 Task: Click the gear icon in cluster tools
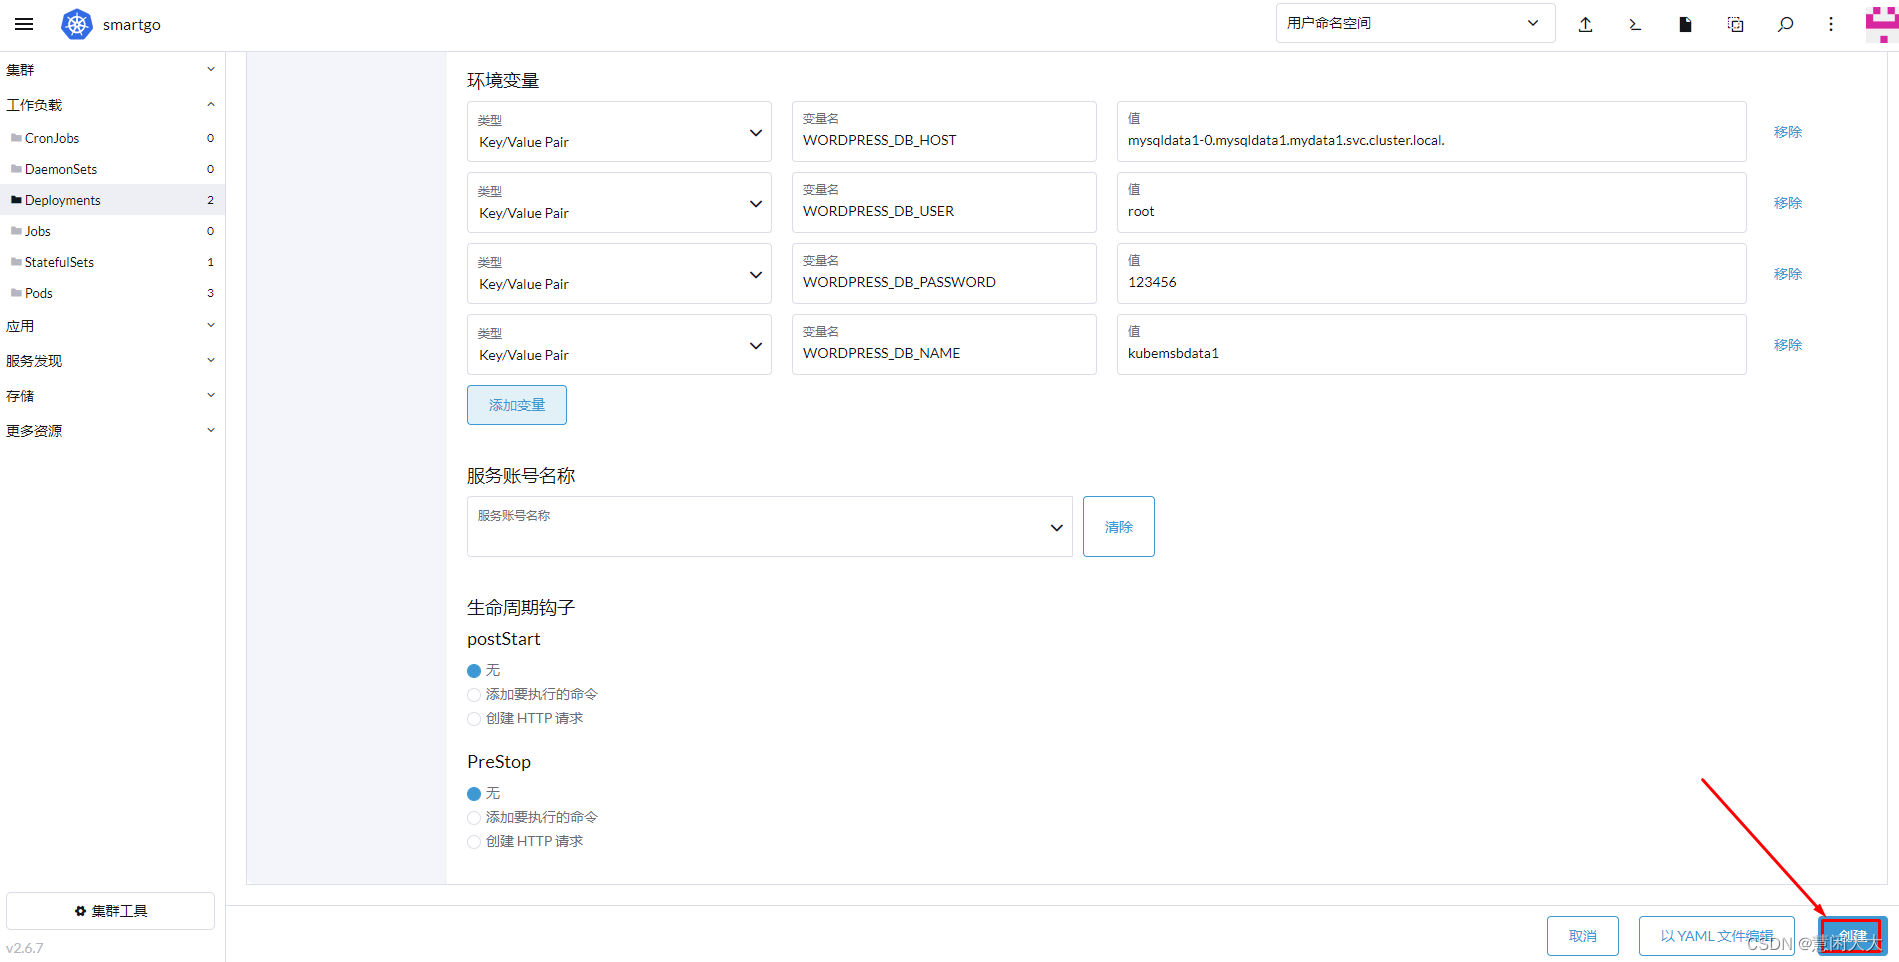point(80,911)
